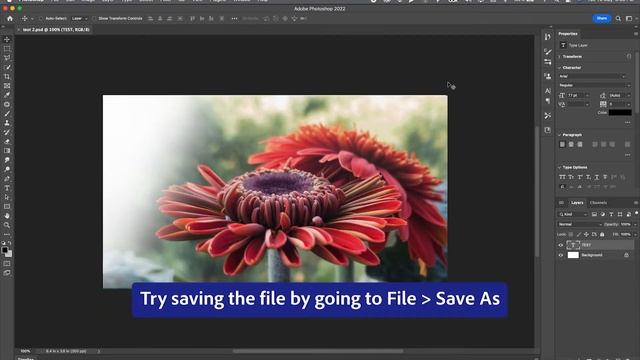640x360 pixels.
Task: Toggle the Auto-Select checkbox
Action: (x=40, y=18)
